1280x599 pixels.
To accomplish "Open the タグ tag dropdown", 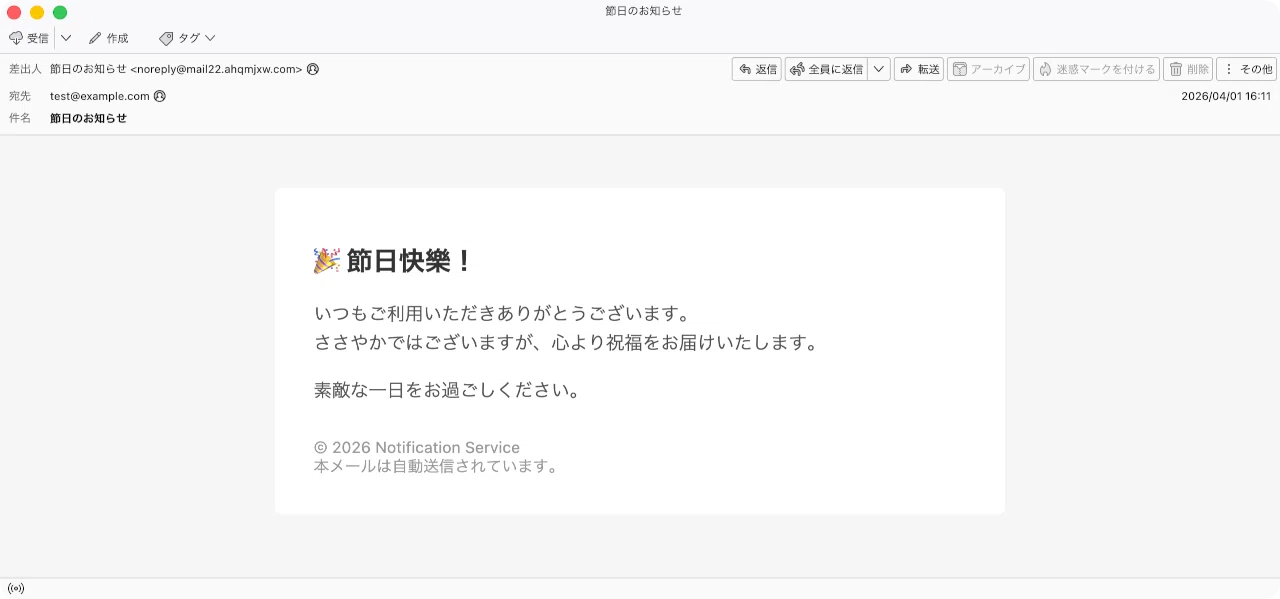I will (x=187, y=38).
